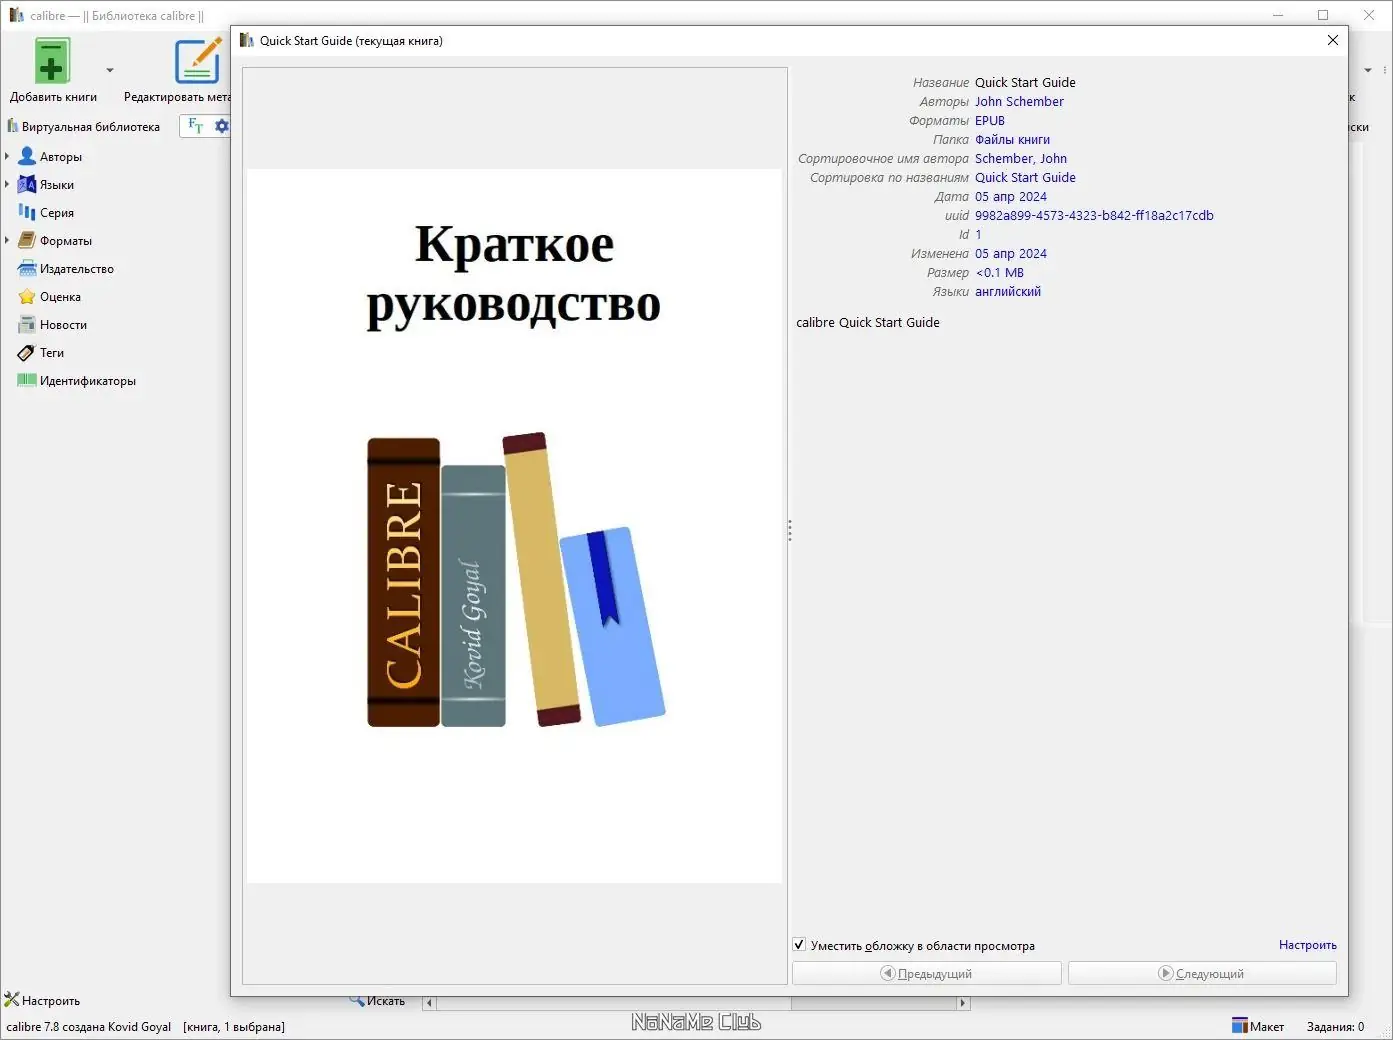Select the Теги category label
Image resolution: width=1393 pixels, height=1040 pixels.
[52, 353]
